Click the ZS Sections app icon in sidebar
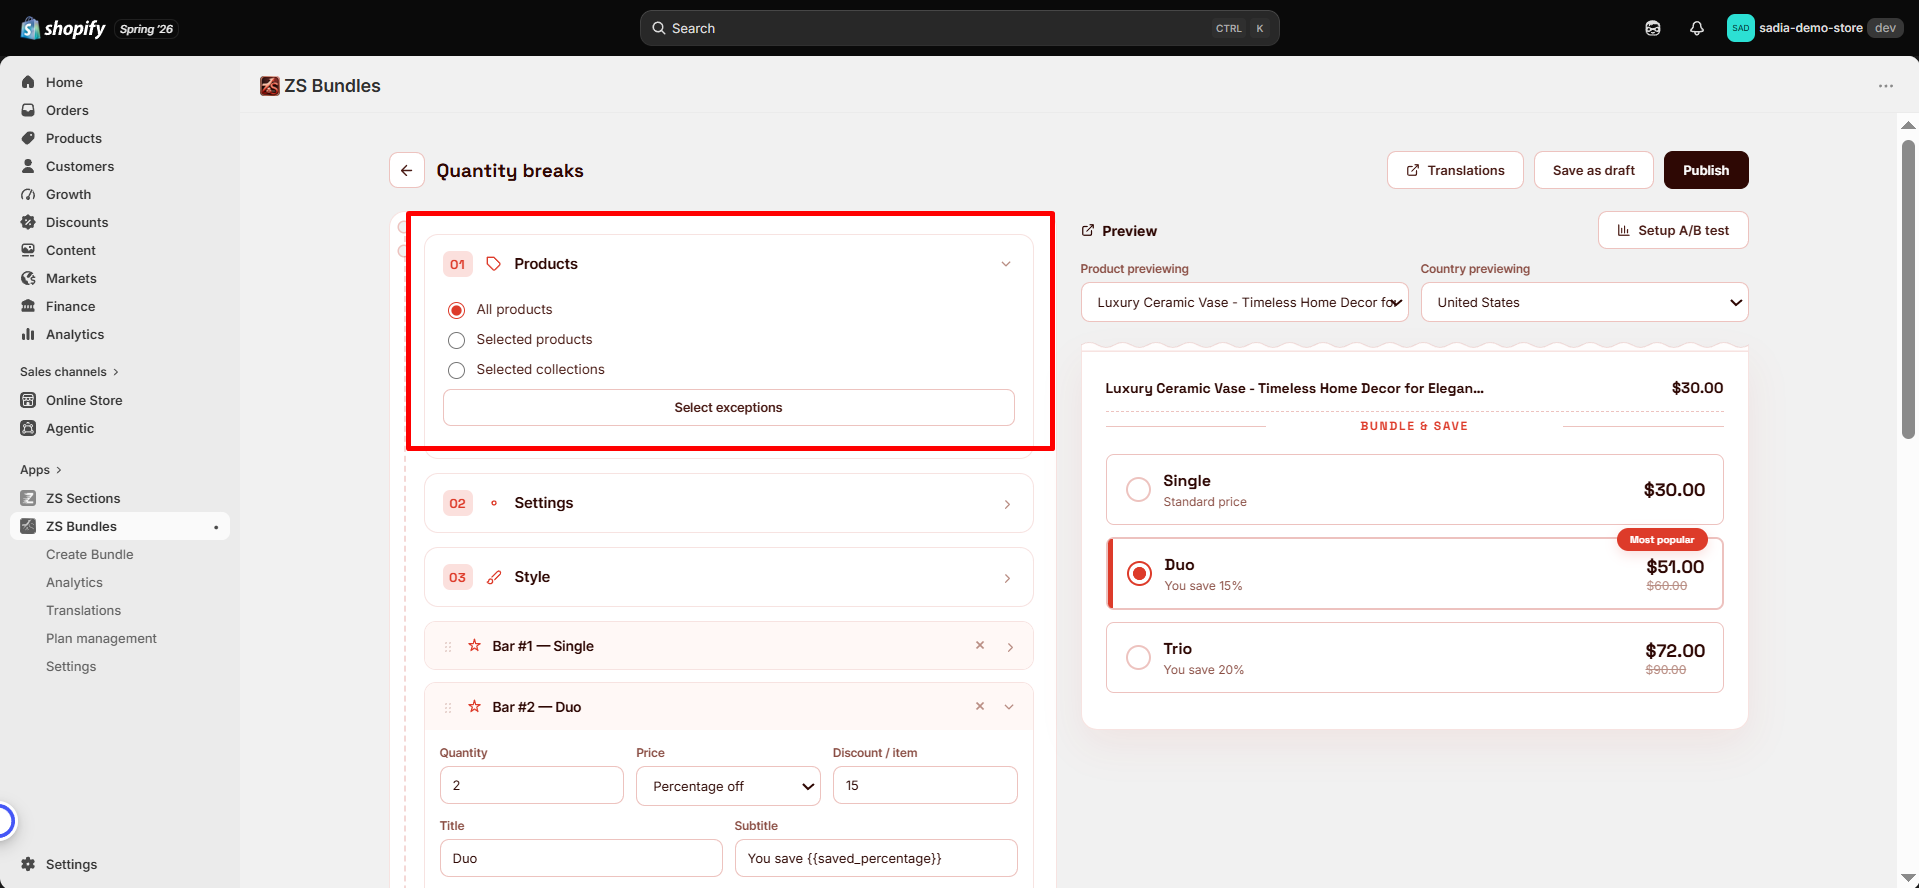Screen dimensions: 1919x888 click(x=28, y=498)
